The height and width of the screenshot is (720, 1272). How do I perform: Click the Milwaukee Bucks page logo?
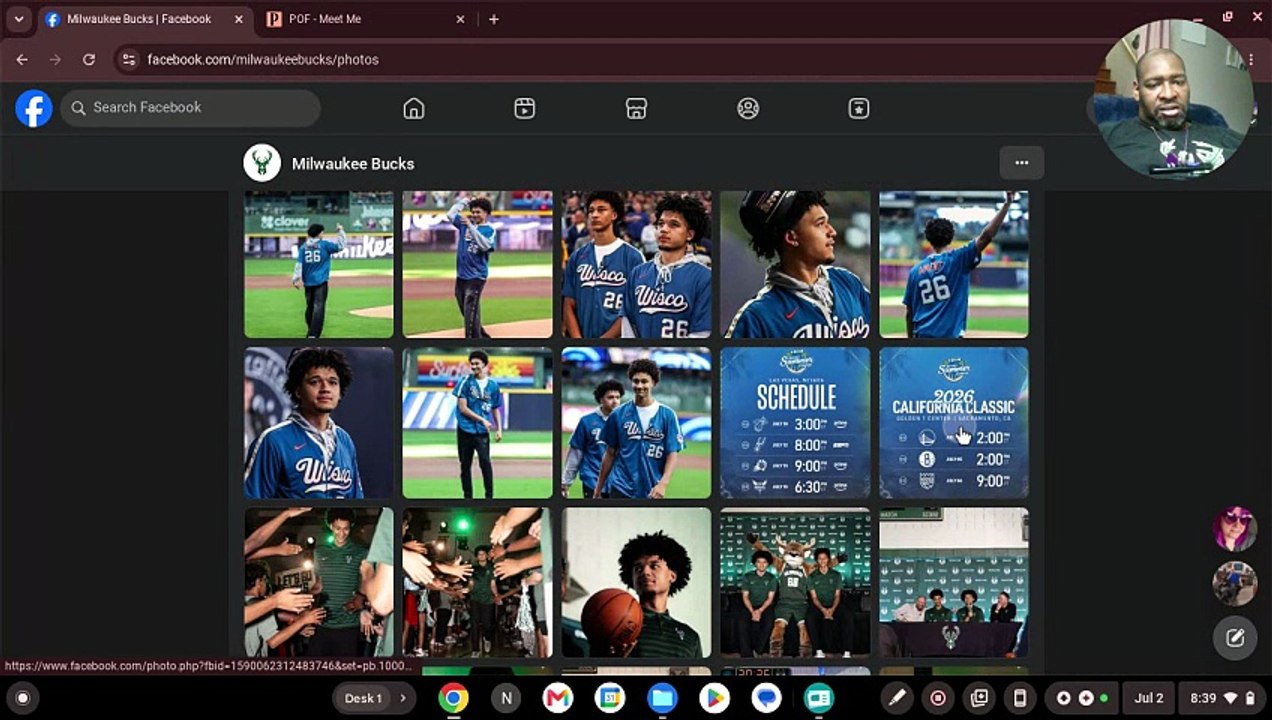click(x=262, y=163)
